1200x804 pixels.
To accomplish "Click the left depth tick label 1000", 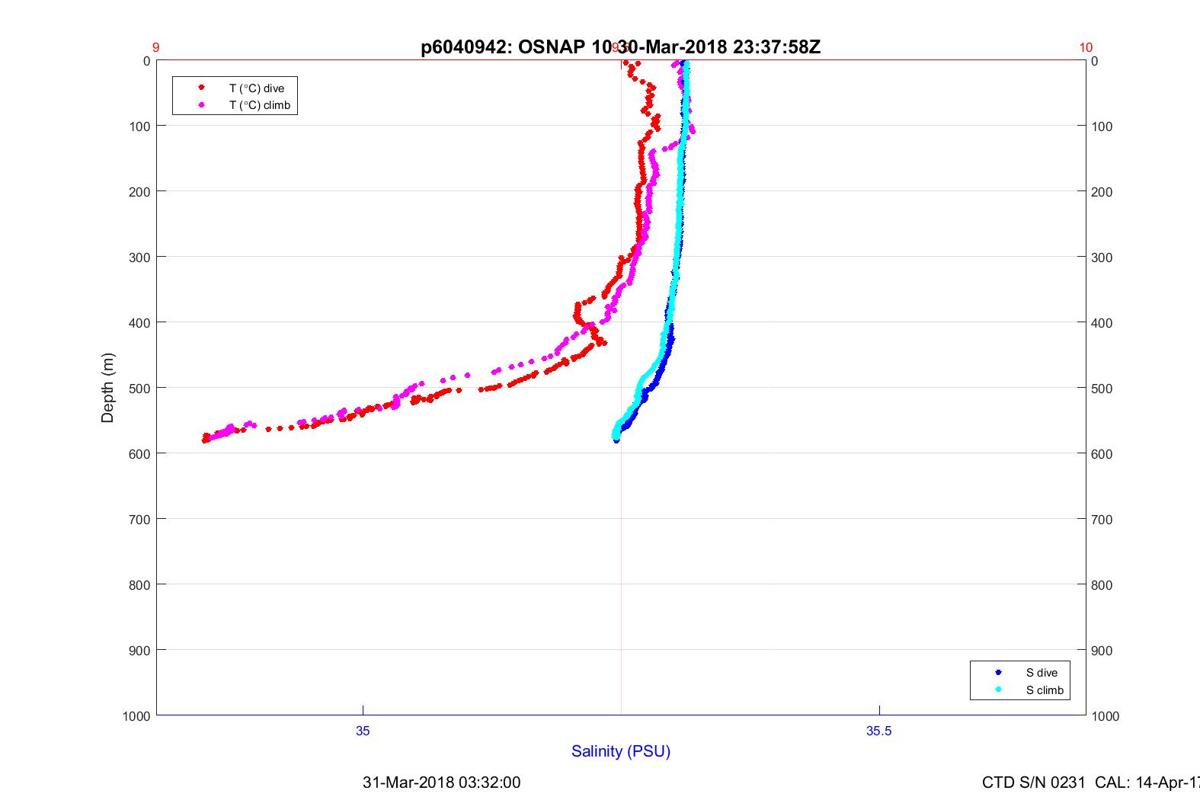I will 136,716.
